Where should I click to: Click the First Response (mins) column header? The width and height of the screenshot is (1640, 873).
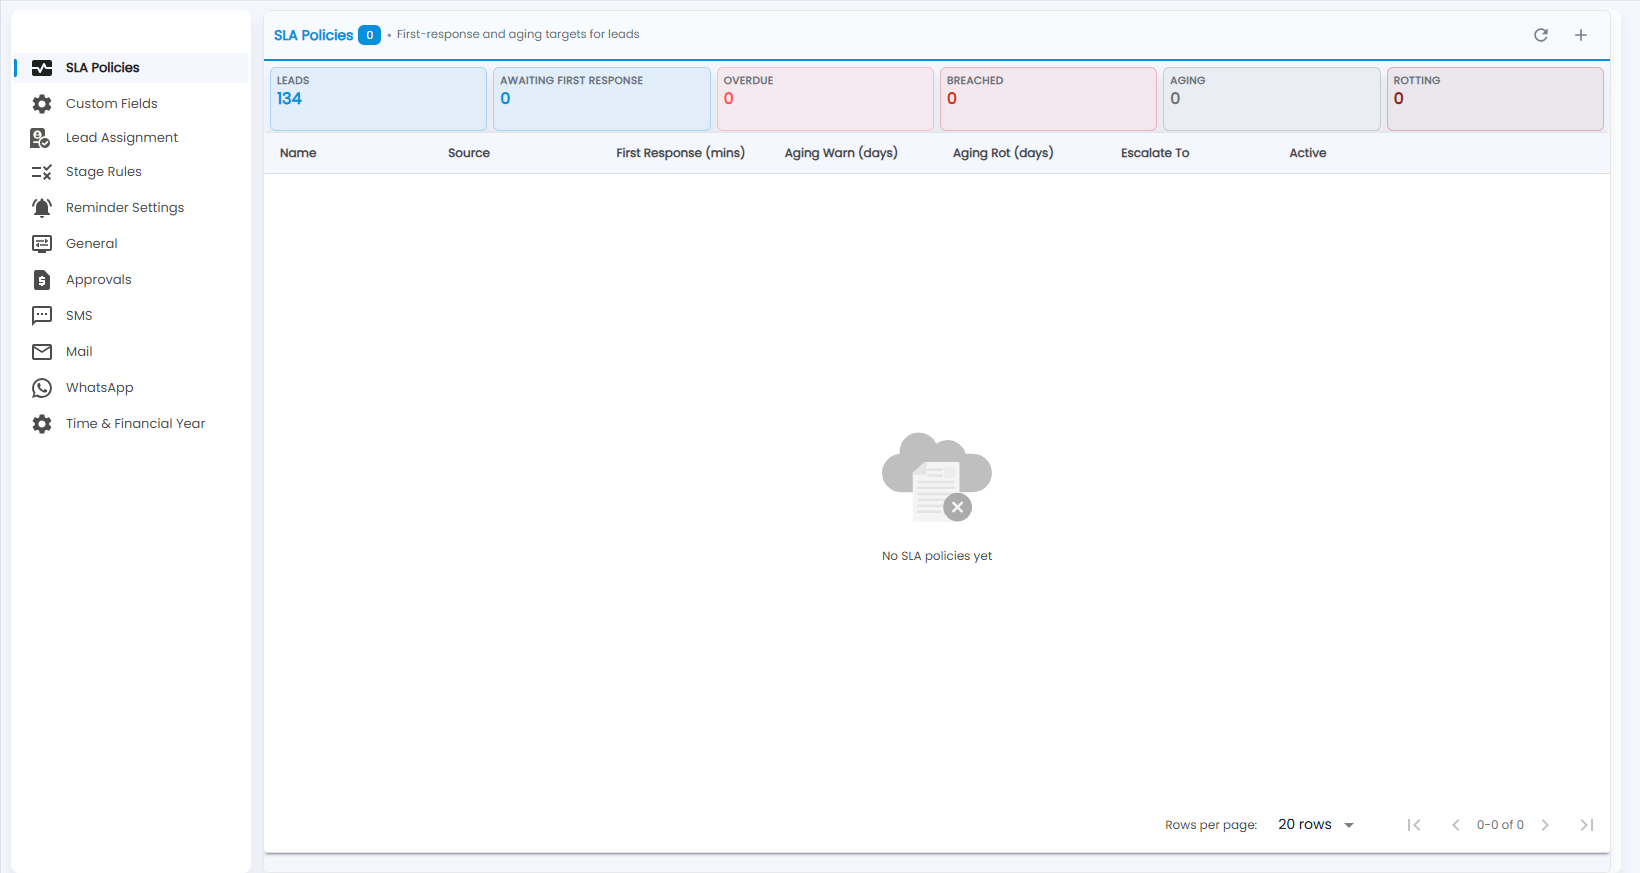[680, 153]
